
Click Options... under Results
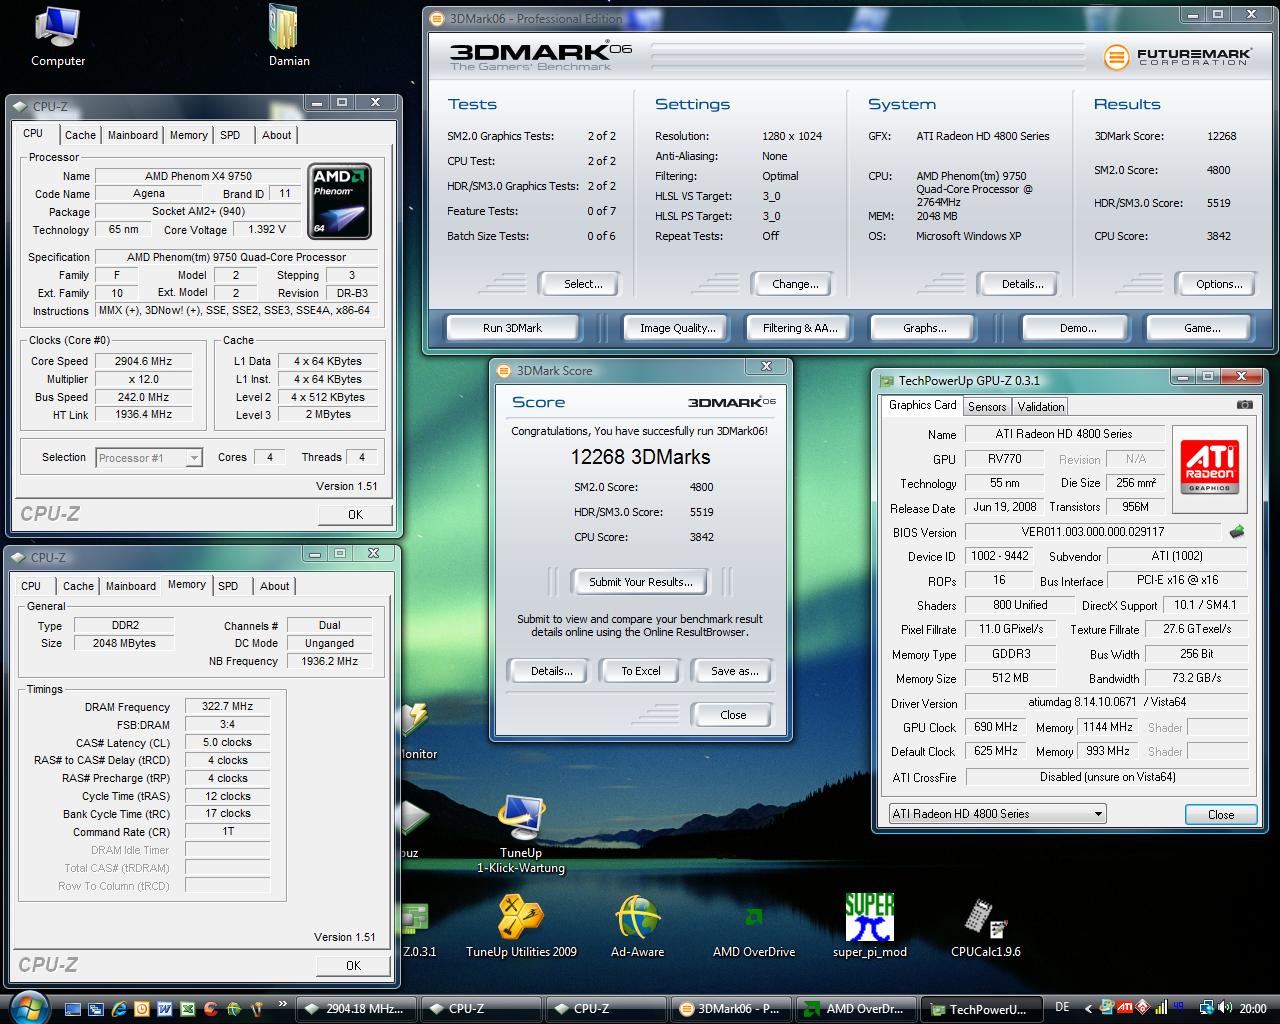[x=1219, y=284]
